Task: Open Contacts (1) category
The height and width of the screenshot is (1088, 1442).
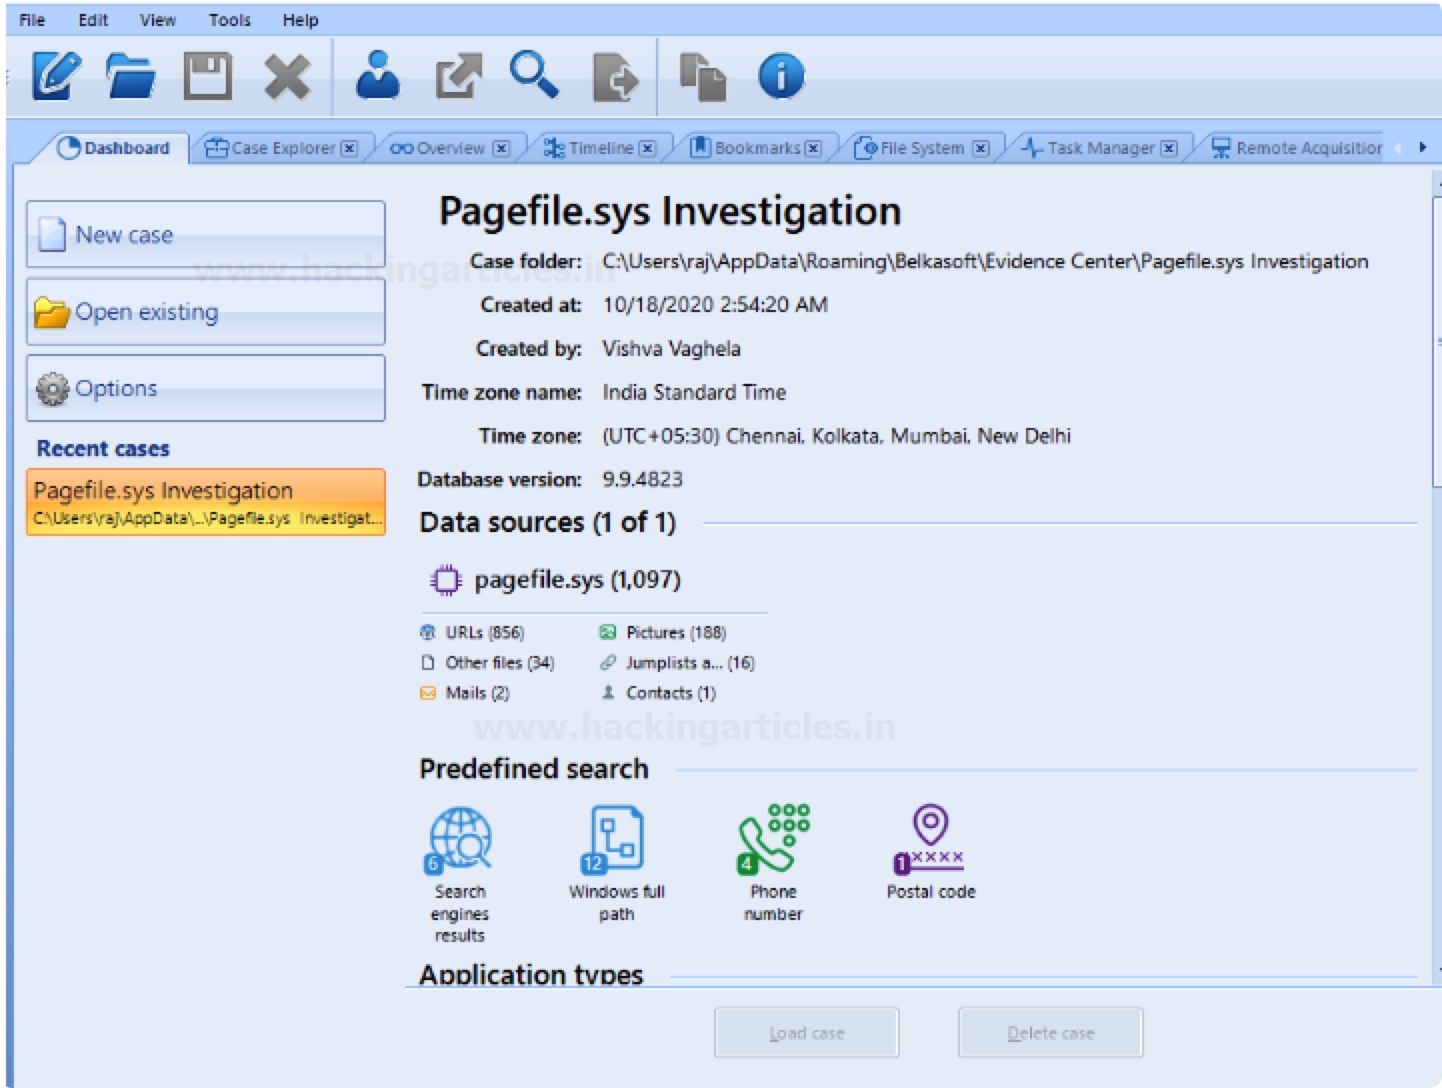Action: (659, 692)
